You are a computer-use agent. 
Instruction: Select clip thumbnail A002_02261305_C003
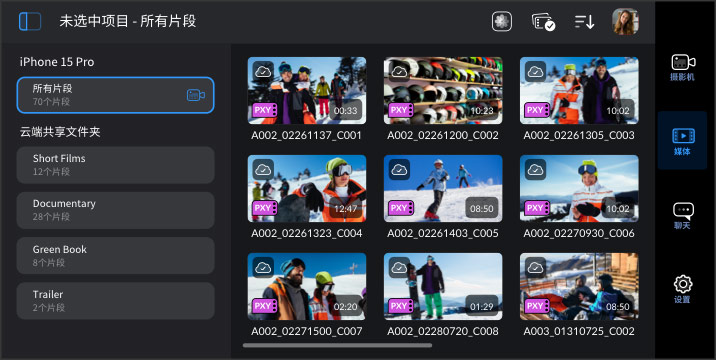click(x=579, y=90)
